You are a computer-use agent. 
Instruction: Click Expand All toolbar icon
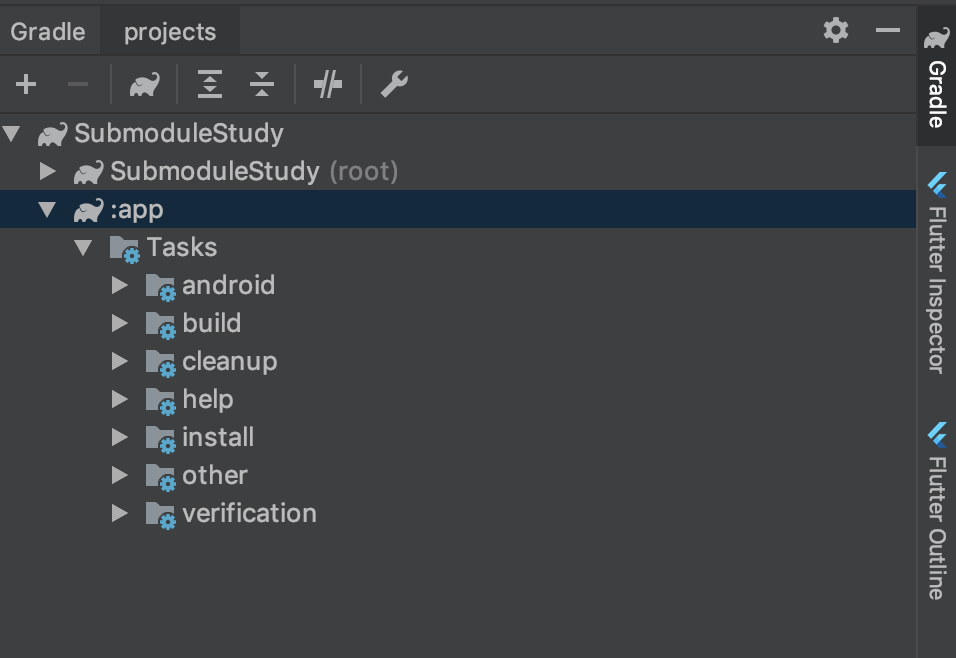210,84
